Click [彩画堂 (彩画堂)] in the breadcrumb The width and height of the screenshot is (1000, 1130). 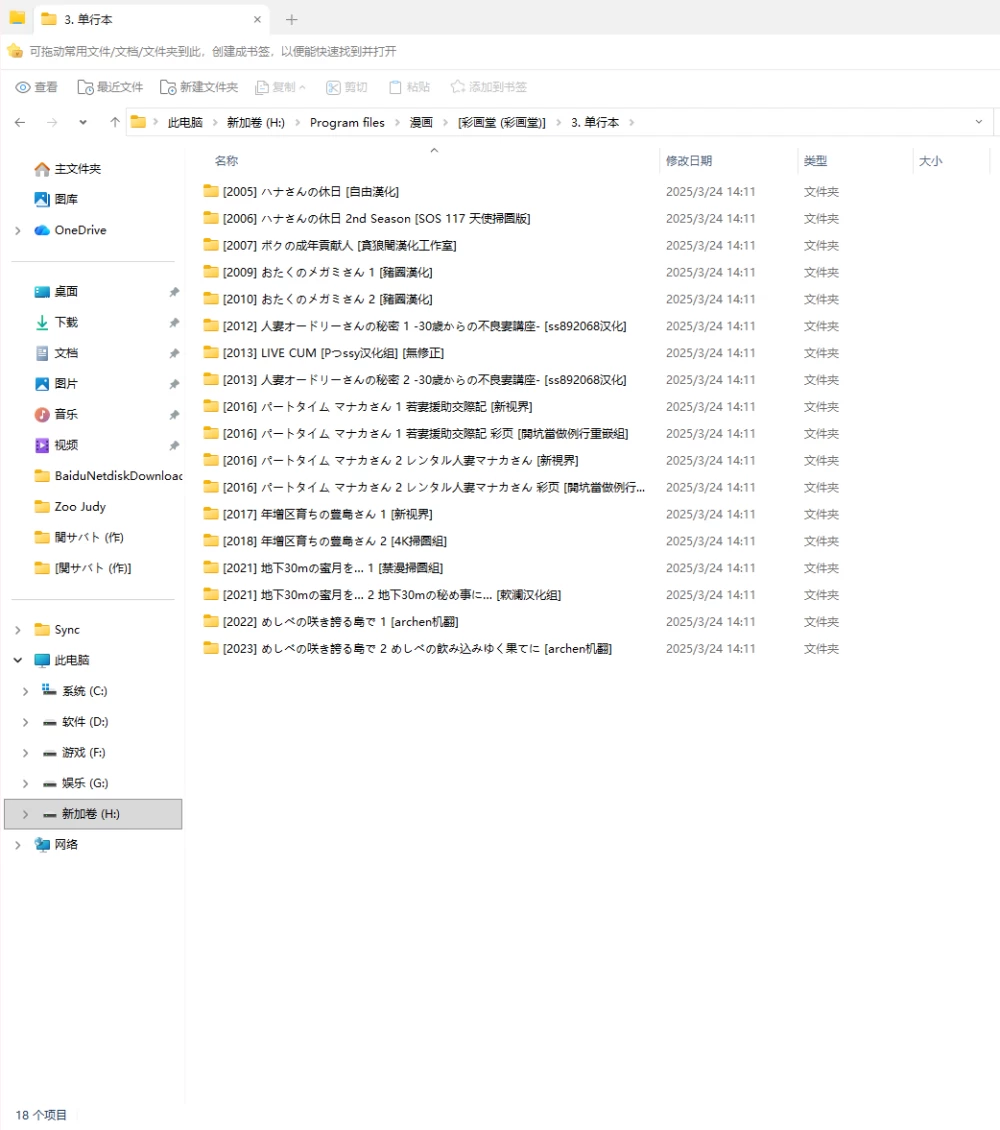coord(502,123)
